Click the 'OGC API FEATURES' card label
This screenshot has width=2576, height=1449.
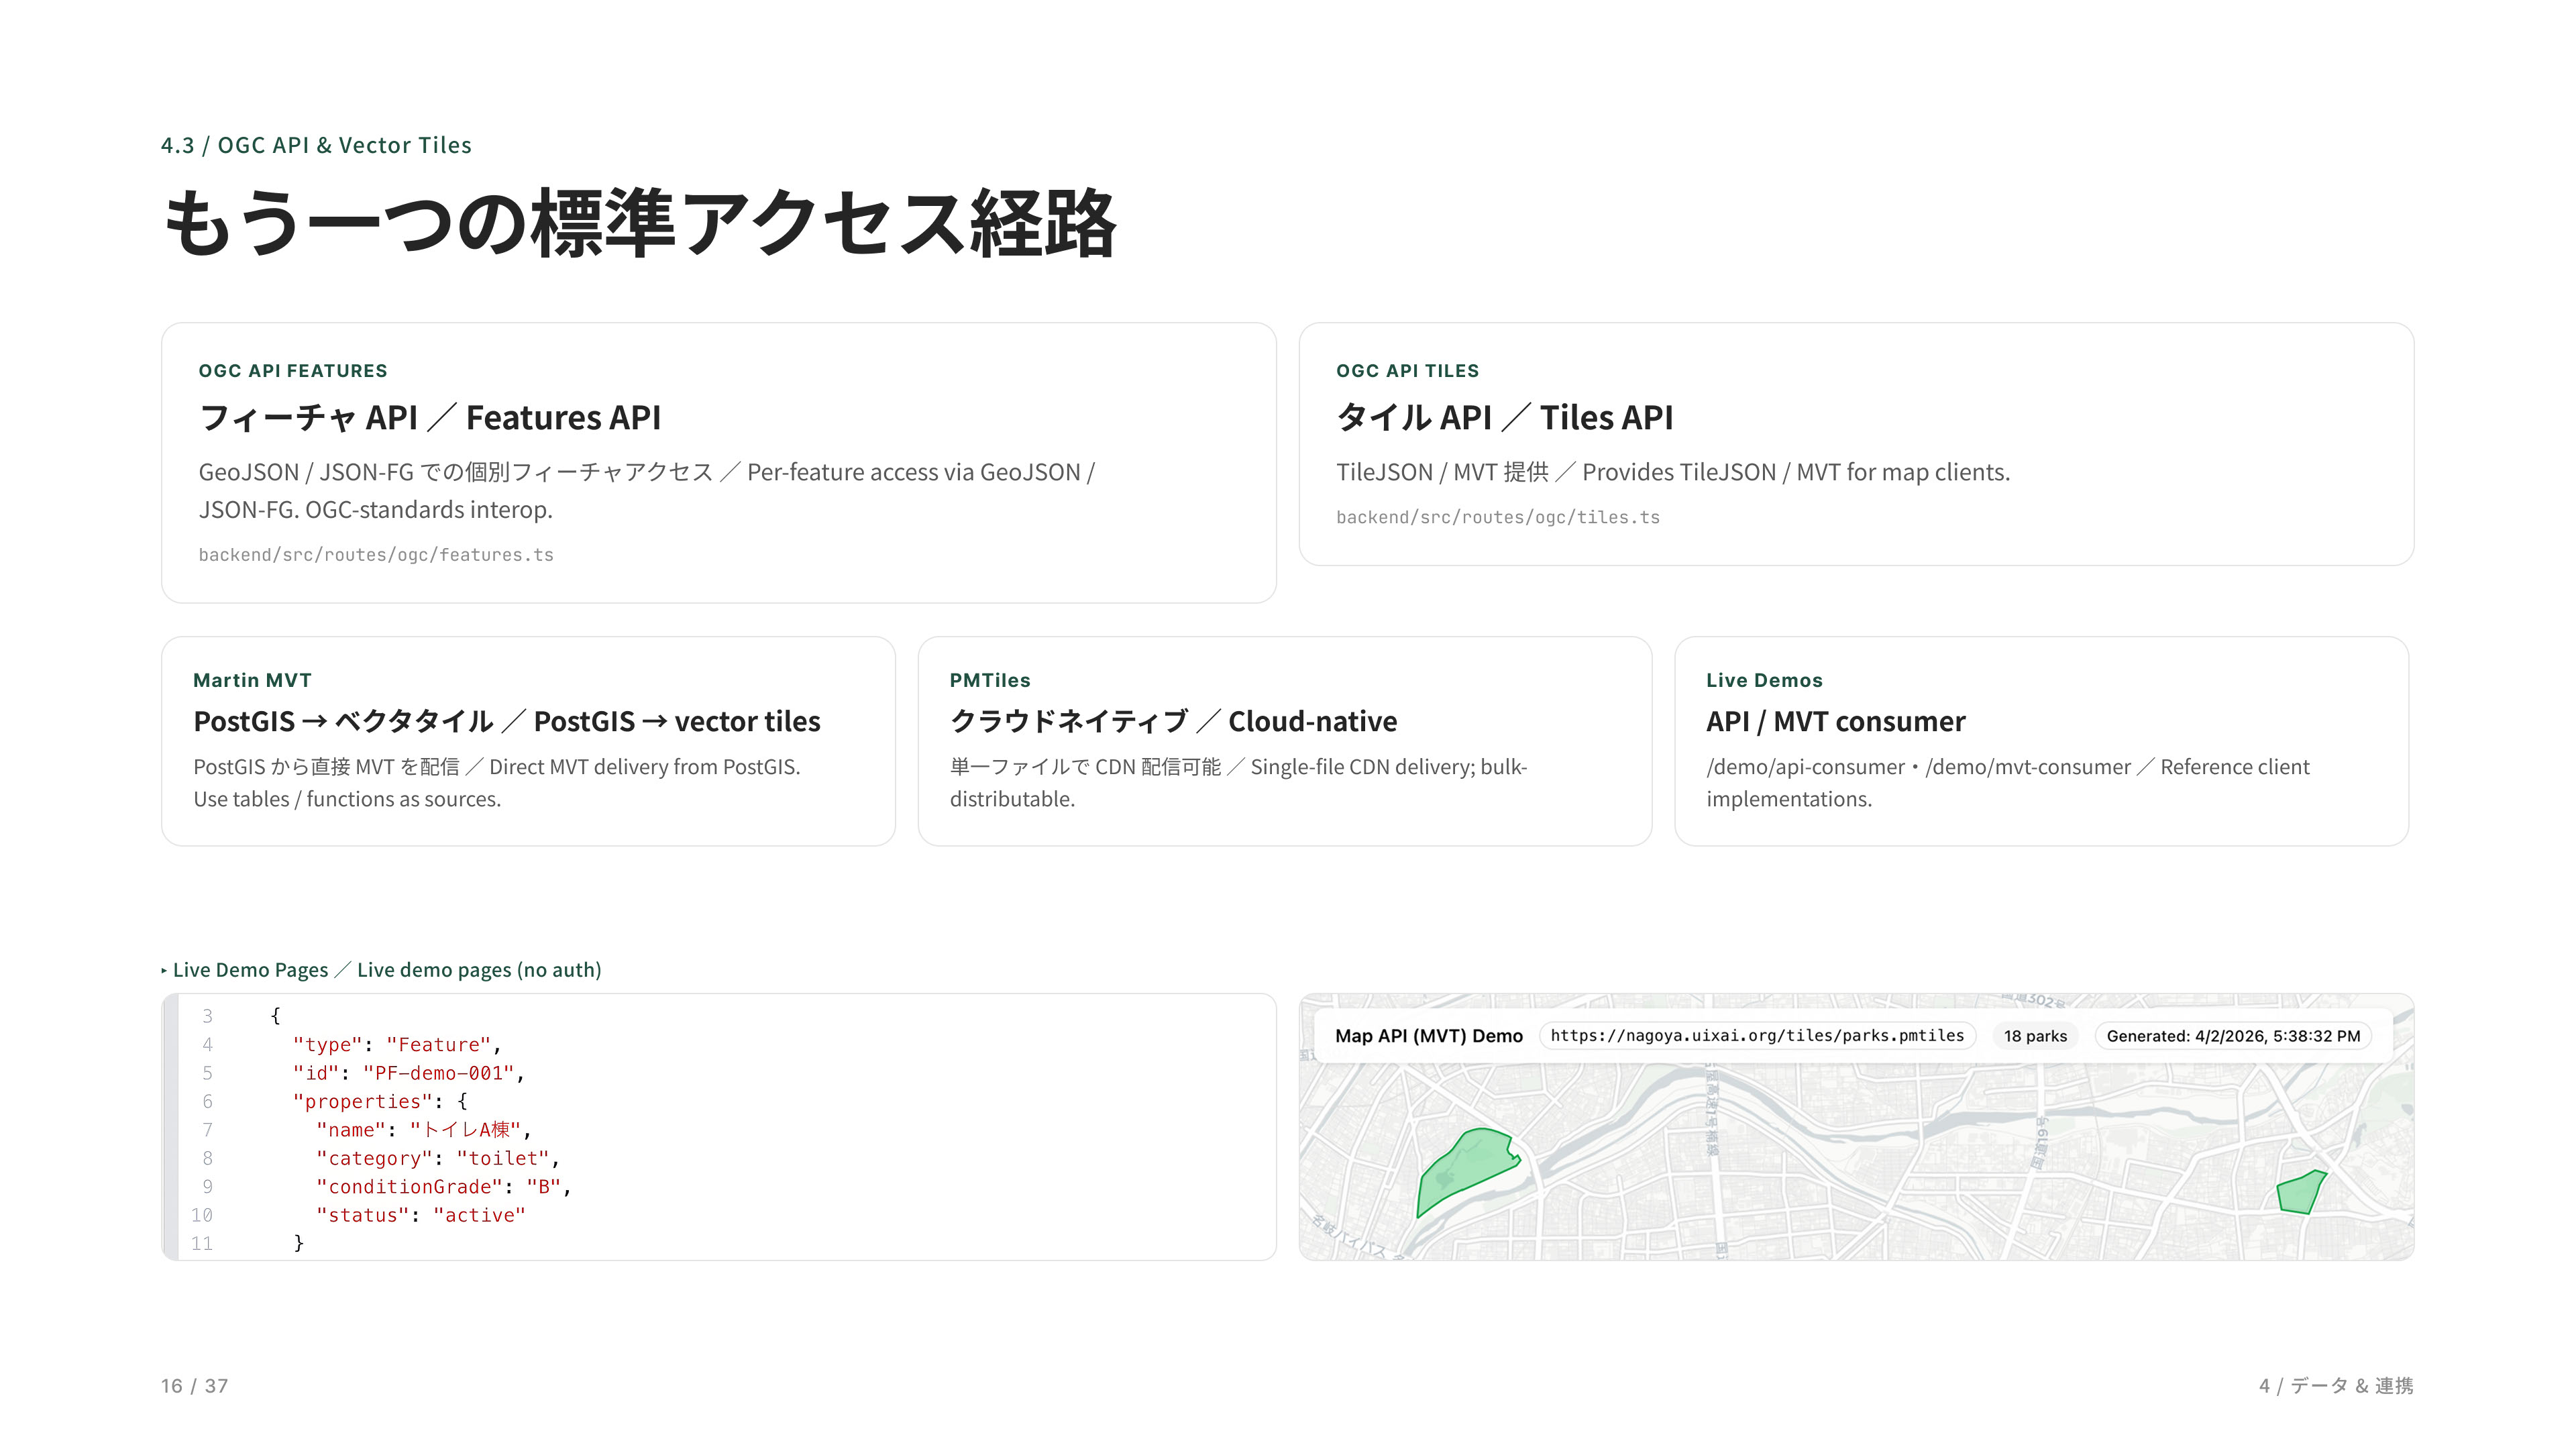pyautogui.click(x=293, y=371)
